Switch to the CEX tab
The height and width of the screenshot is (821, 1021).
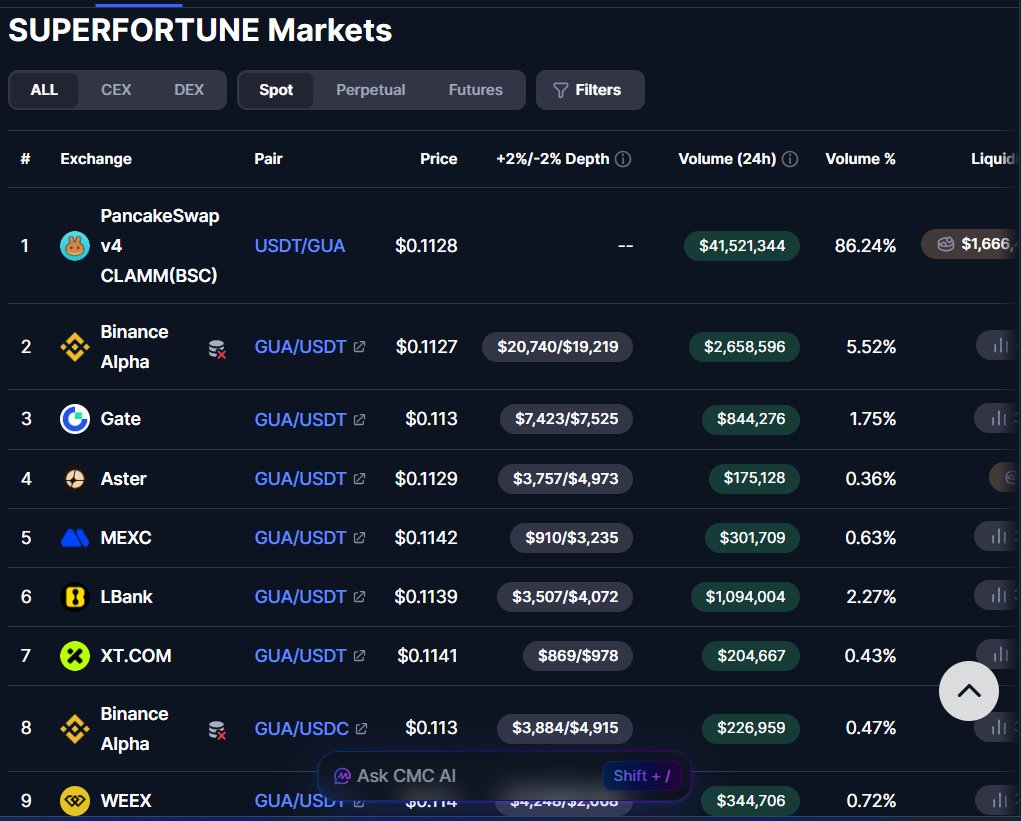point(116,90)
